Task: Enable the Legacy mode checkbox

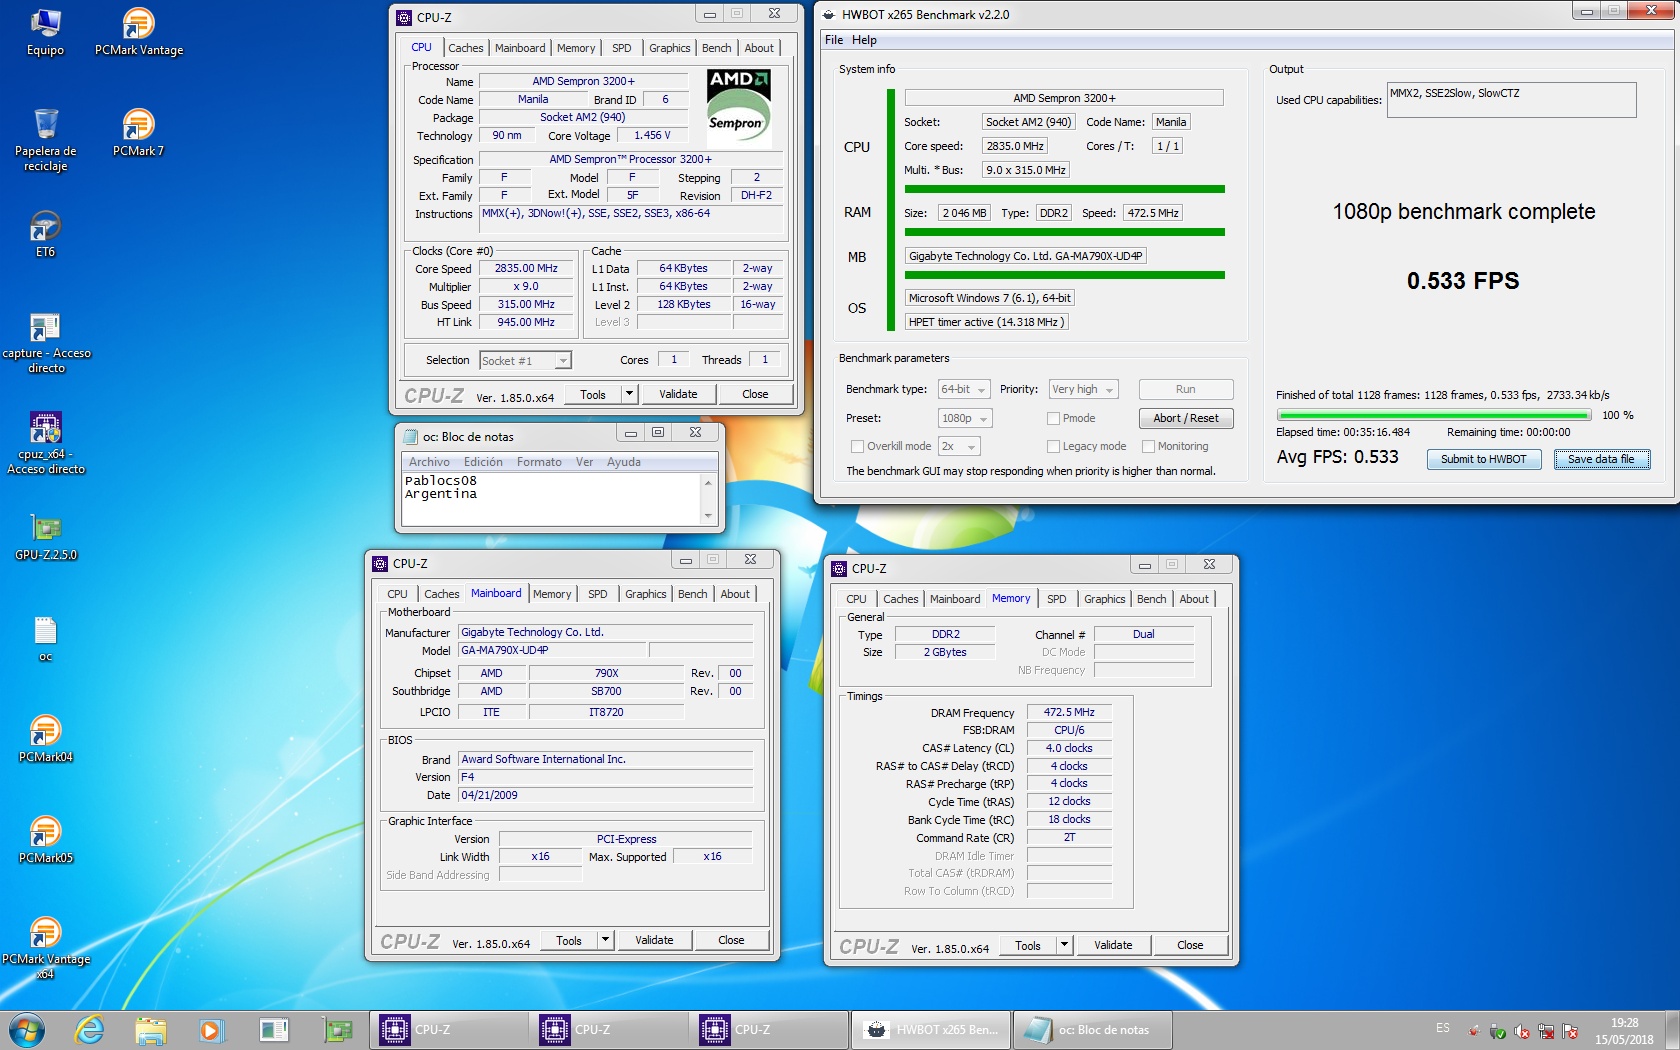Action: [1053, 446]
